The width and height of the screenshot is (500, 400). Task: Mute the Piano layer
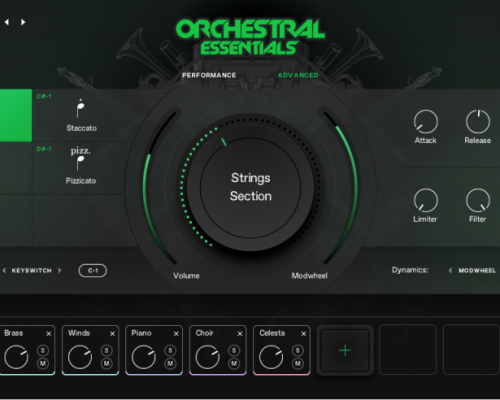click(170, 363)
